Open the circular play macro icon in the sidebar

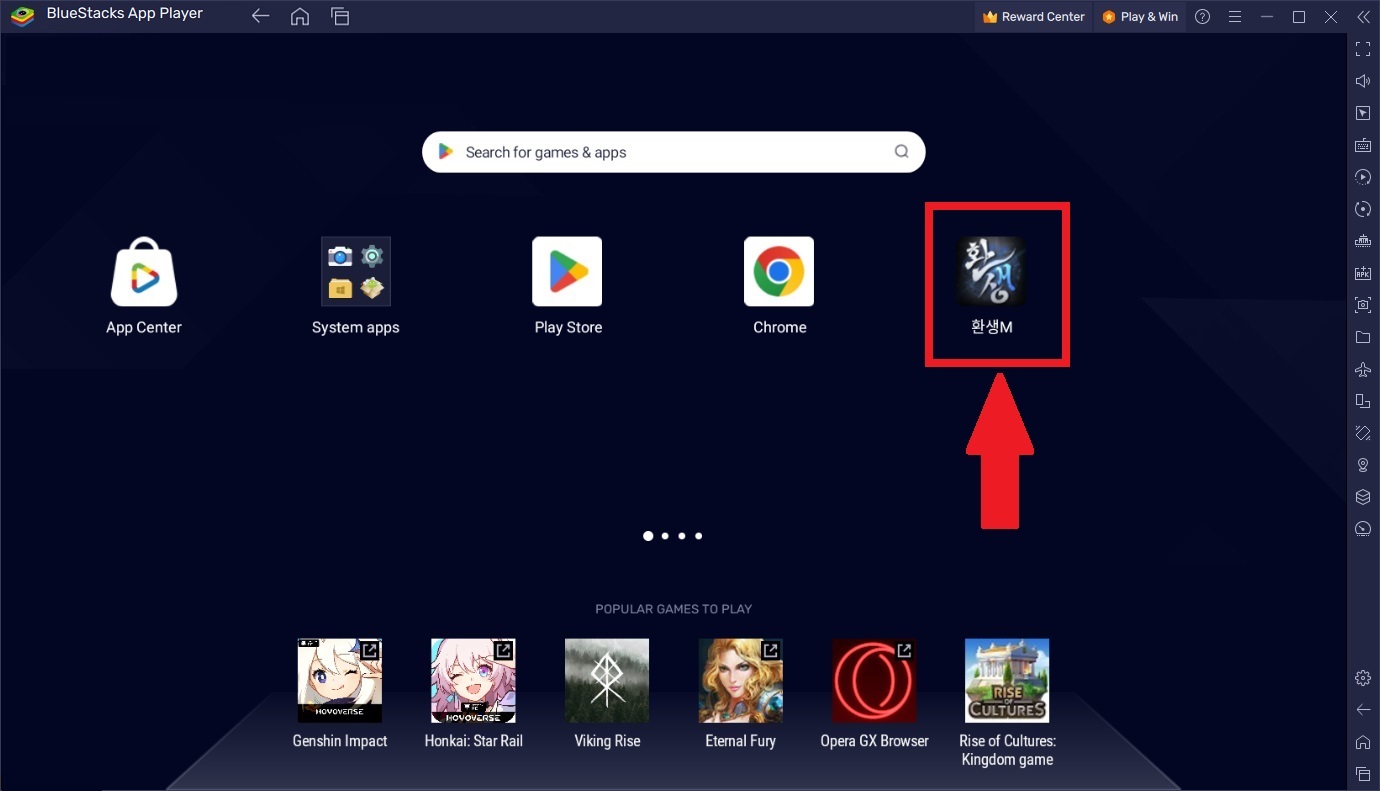click(x=1363, y=177)
